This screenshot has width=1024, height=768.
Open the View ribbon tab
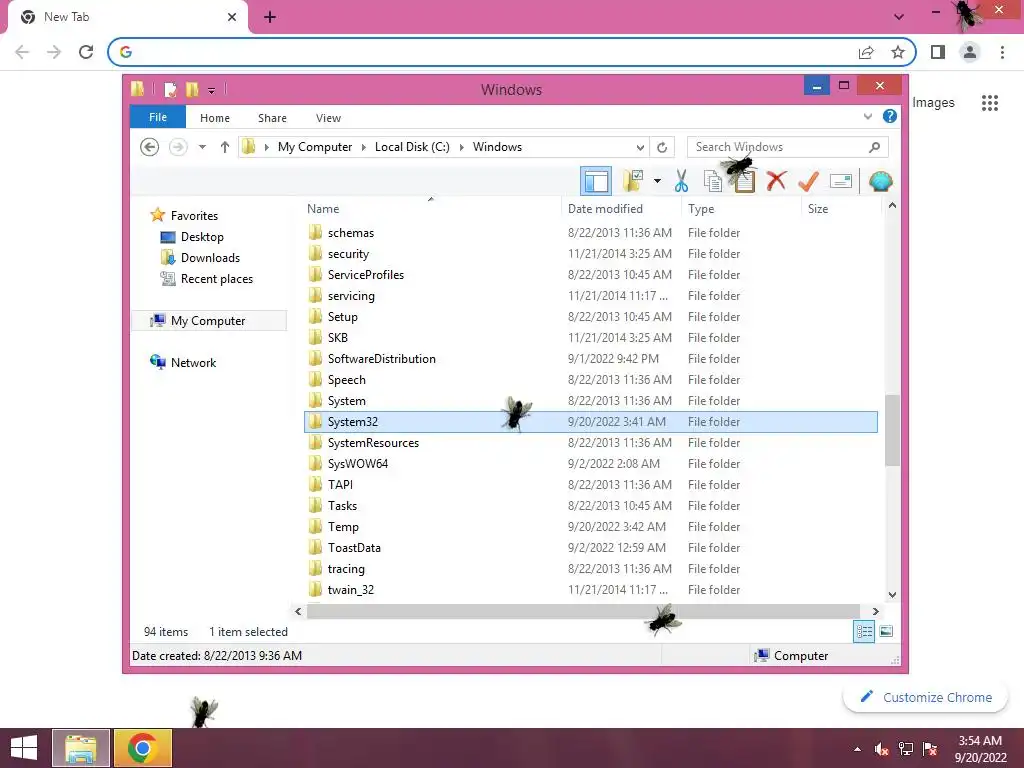[x=328, y=118]
